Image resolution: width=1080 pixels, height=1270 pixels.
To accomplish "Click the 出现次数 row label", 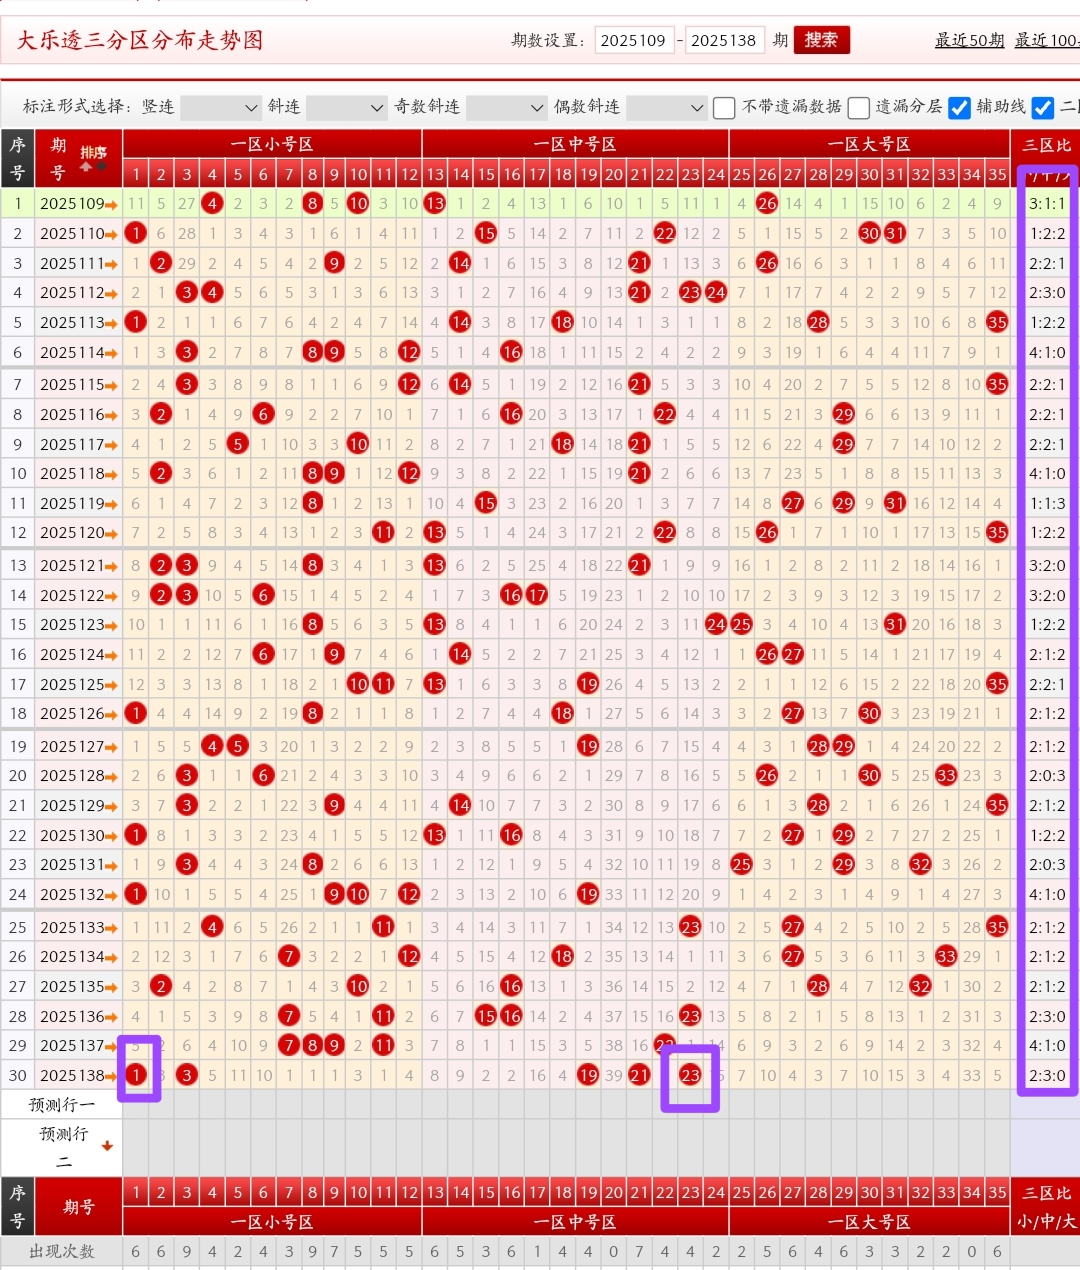I will (x=62, y=1252).
